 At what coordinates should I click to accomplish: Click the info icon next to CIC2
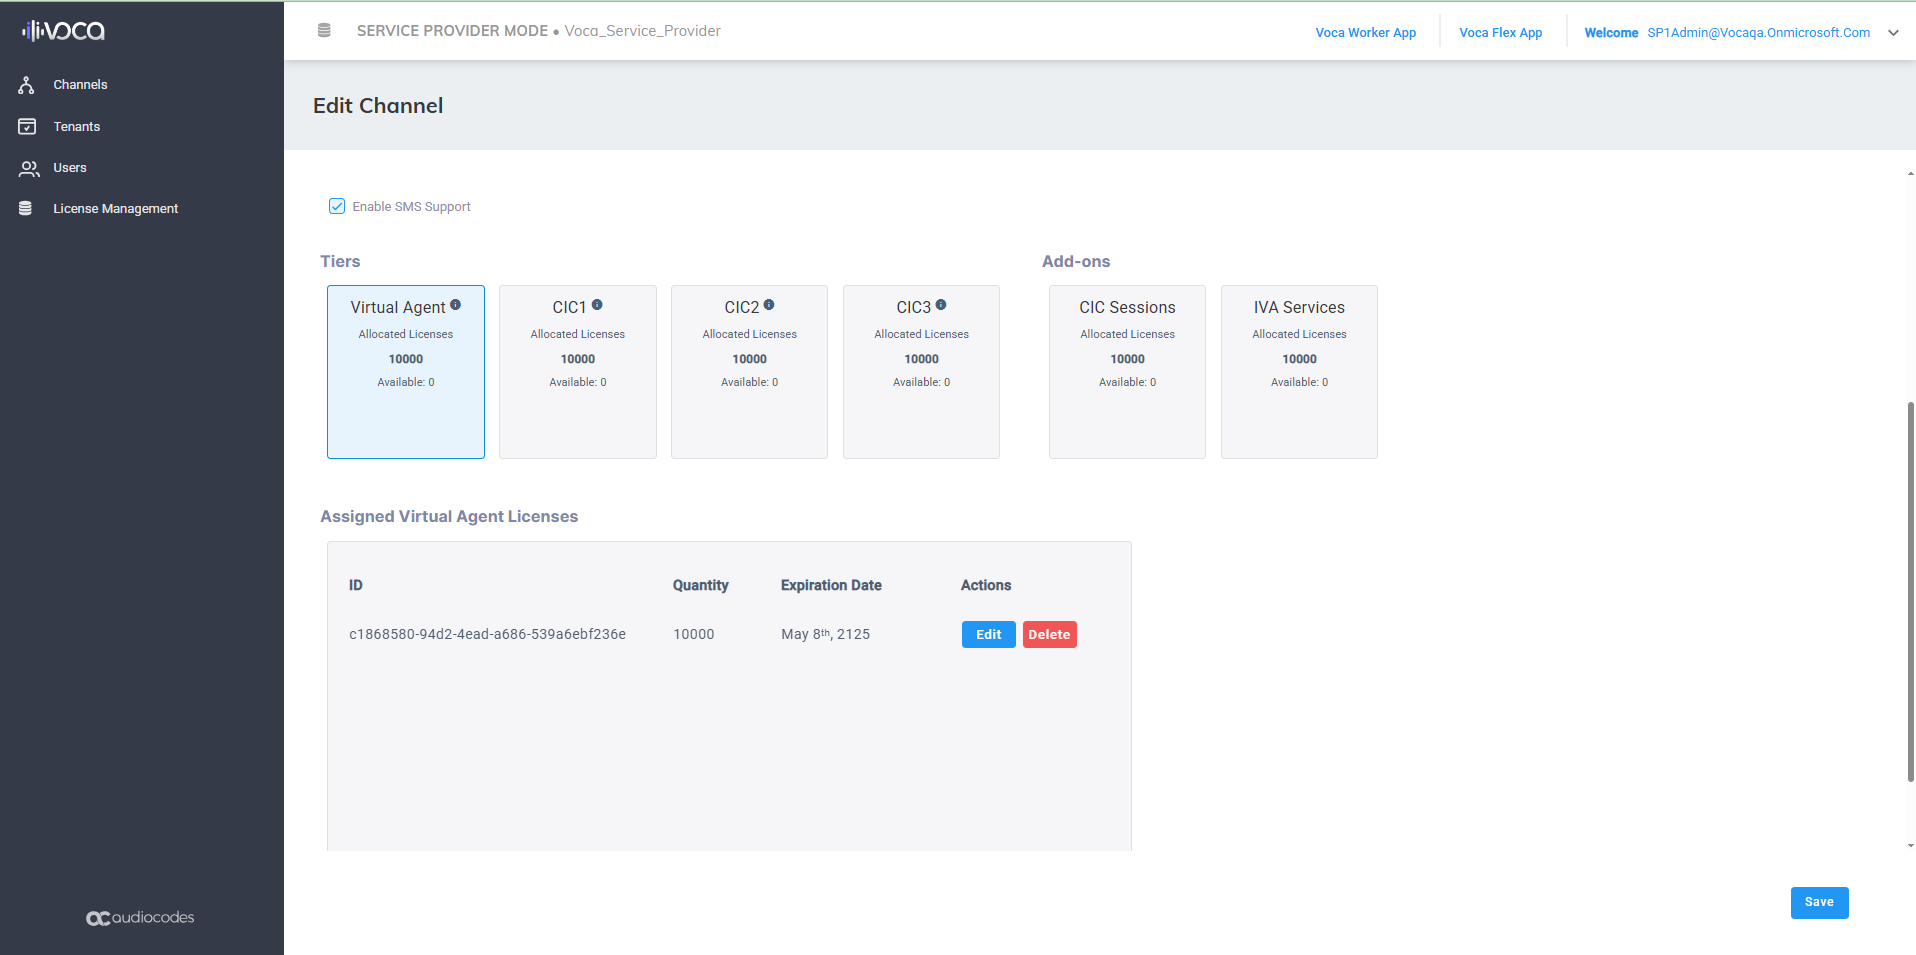coord(769,305)
